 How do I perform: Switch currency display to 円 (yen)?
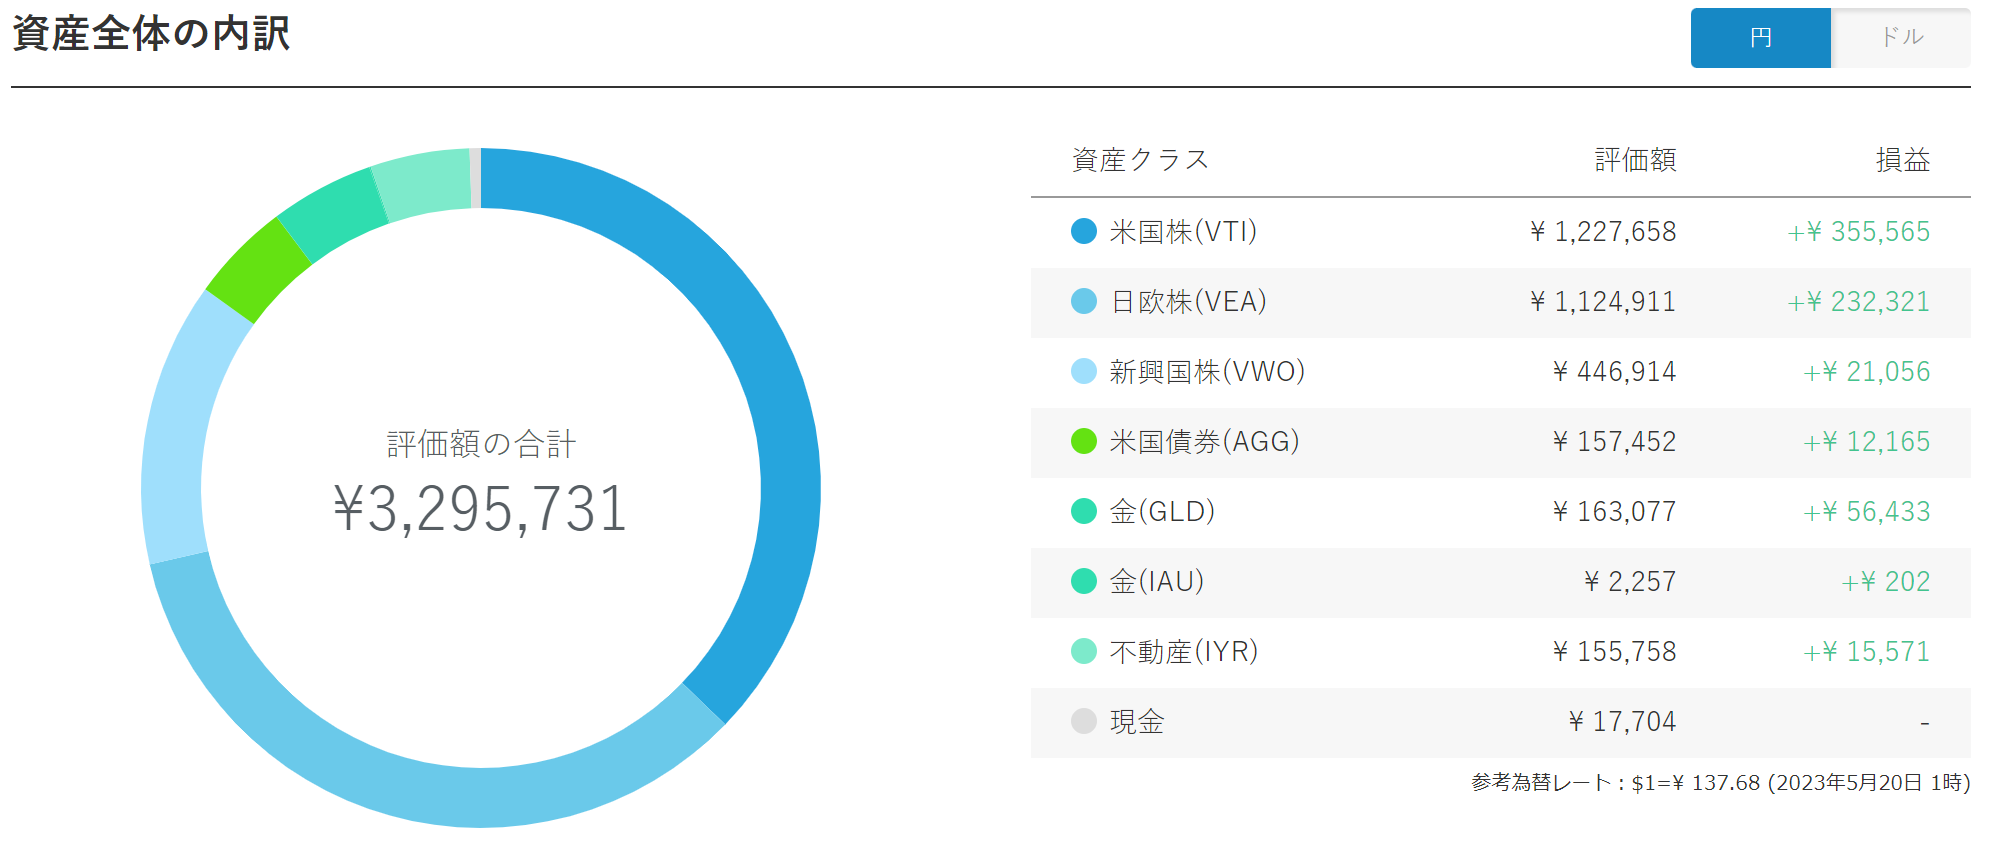coord(1760,38)
